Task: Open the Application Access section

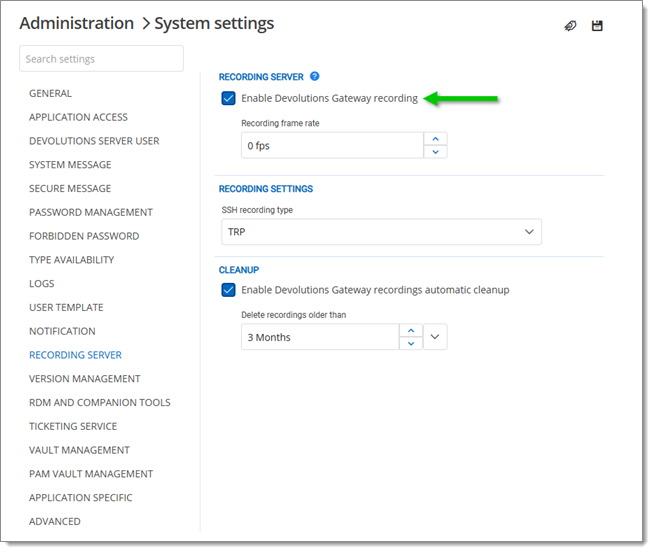Action: [78, 117]
